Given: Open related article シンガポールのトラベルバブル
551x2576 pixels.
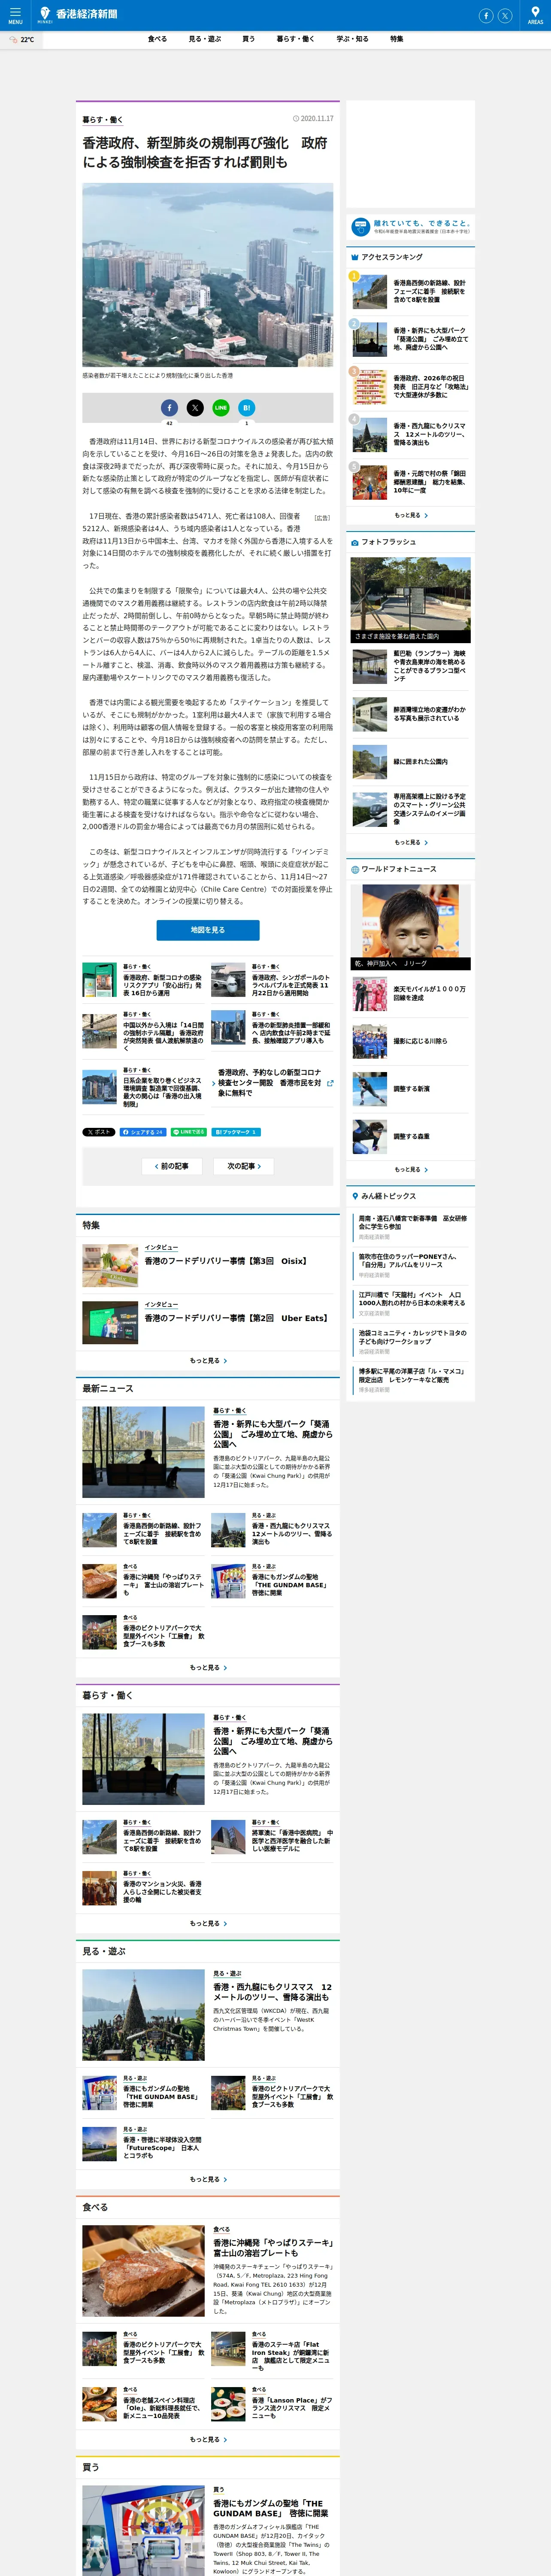Looking at the screenshot, I should pyautogui.click(x=271, y=980).
